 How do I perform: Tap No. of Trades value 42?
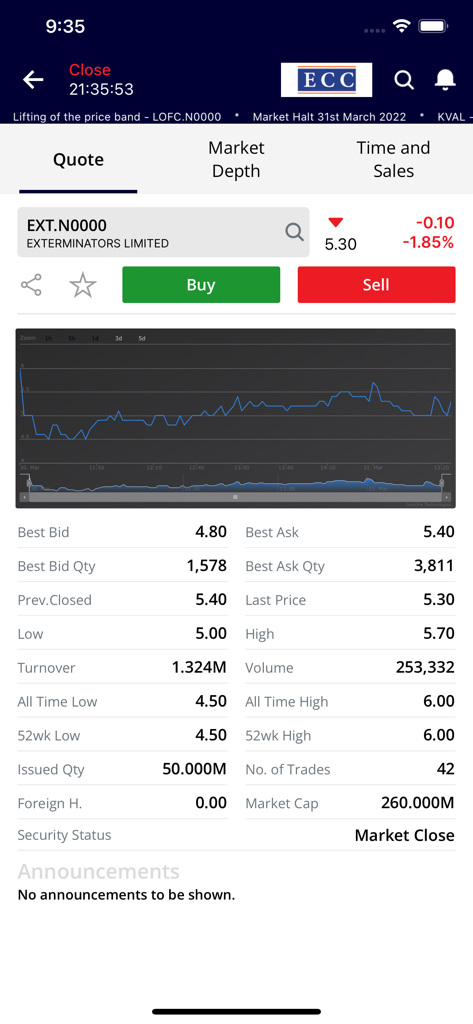click(446, 769)
